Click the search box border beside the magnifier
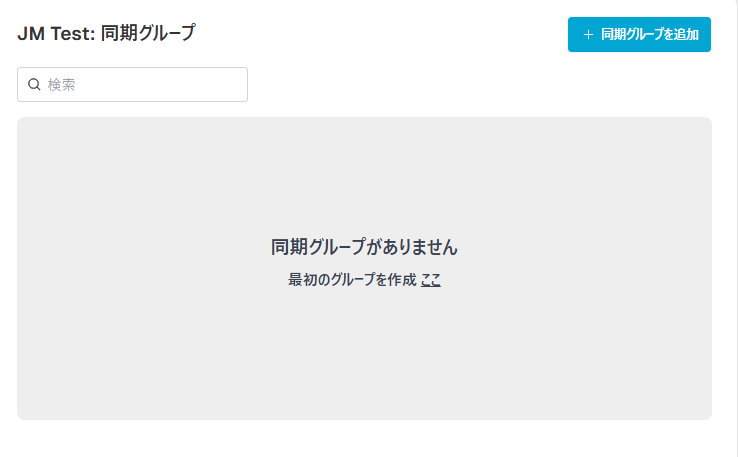738x457 pixels. [17, 84]
